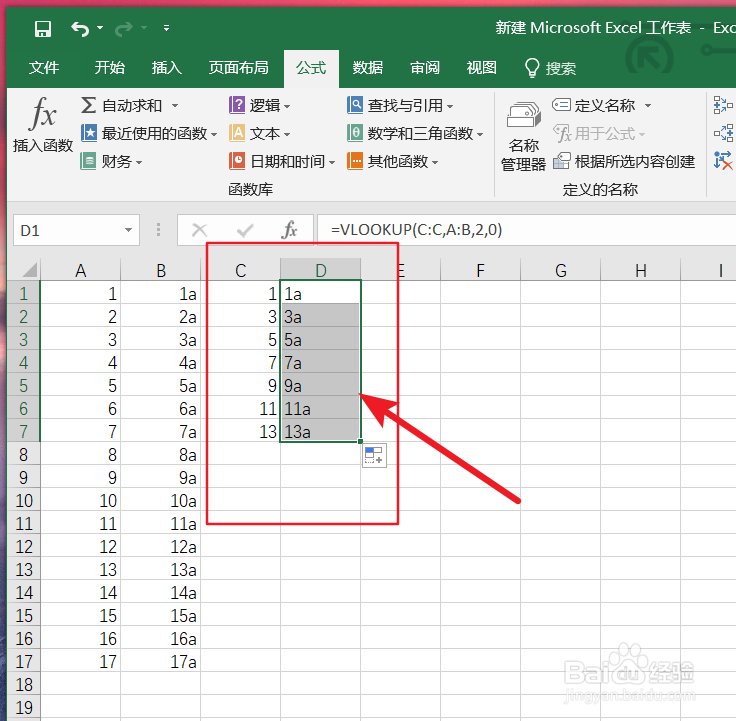The width and height of the screenshot is (736, 721).
Task: Save the workbook with the floppy icon
Action: (43, 29)
